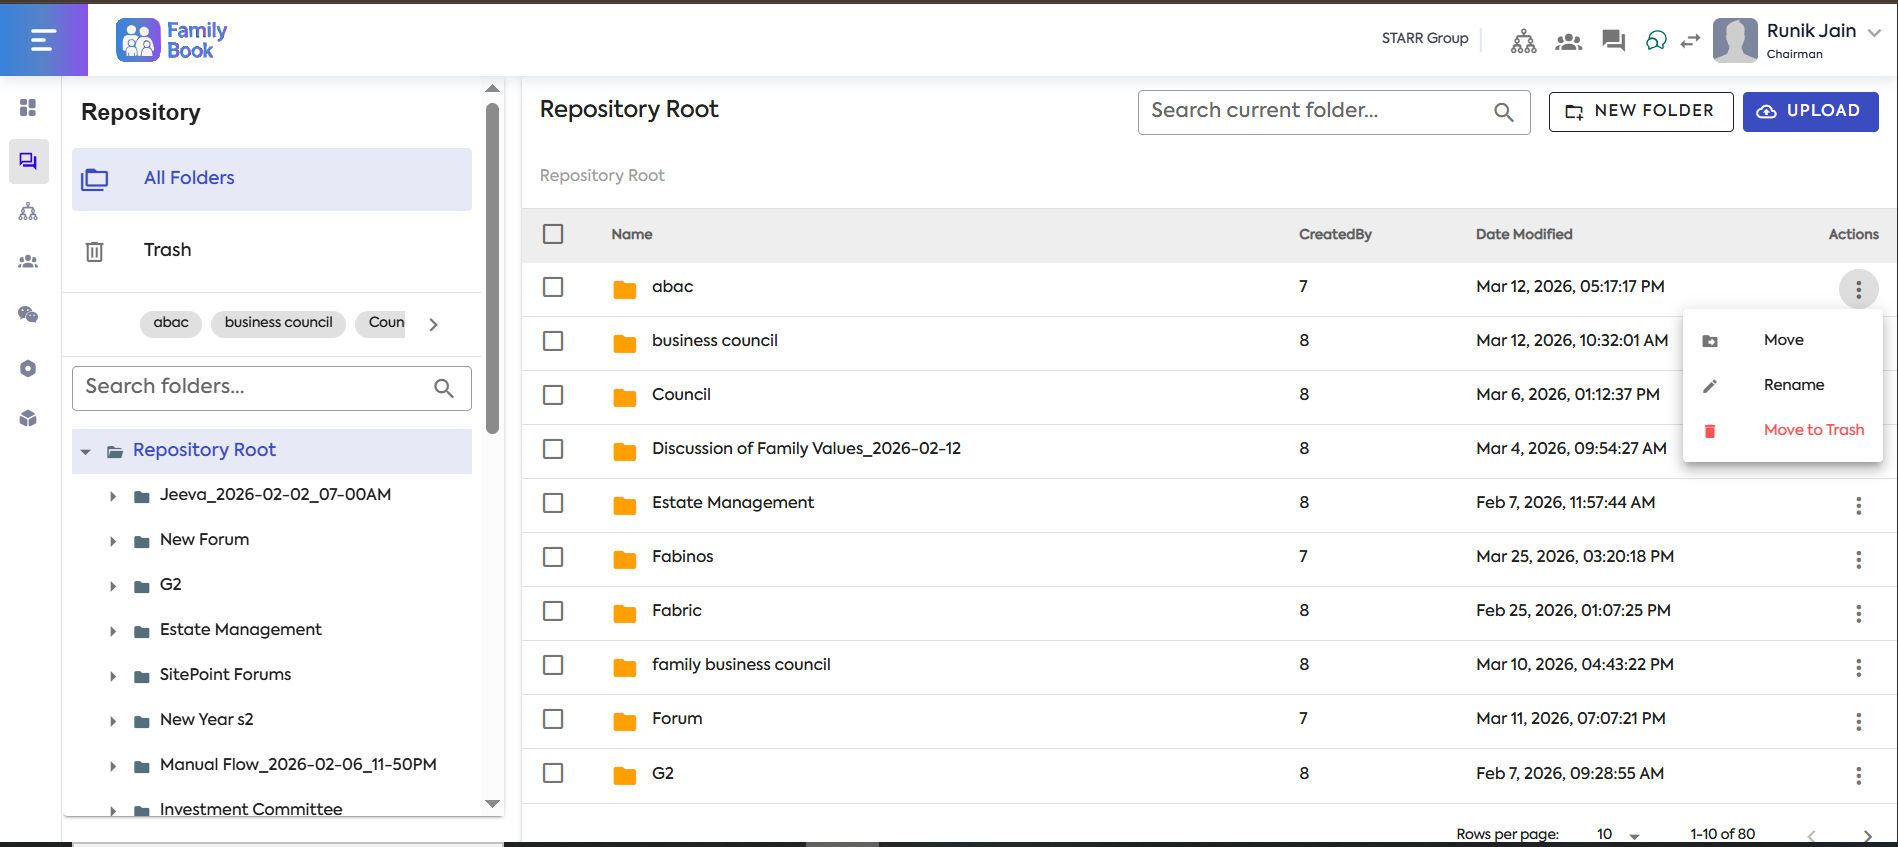Select All Folders in repository panel
1898x847 pixels.
coord(272,179)
